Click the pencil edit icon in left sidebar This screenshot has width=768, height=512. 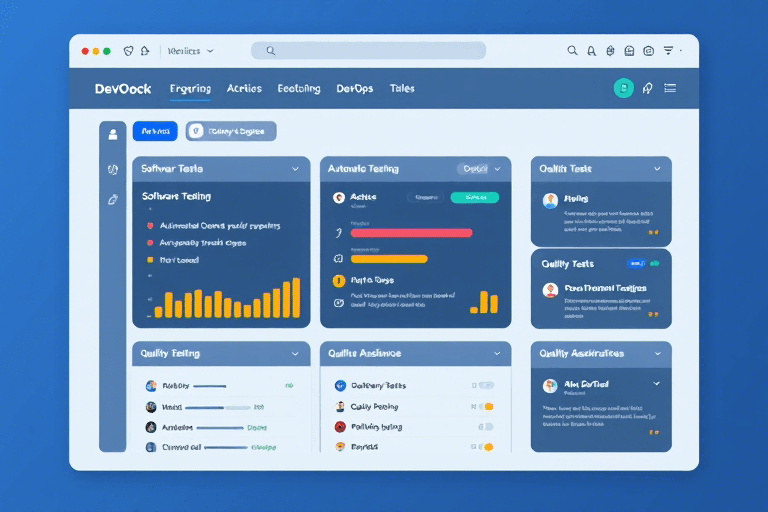point(113,200)
